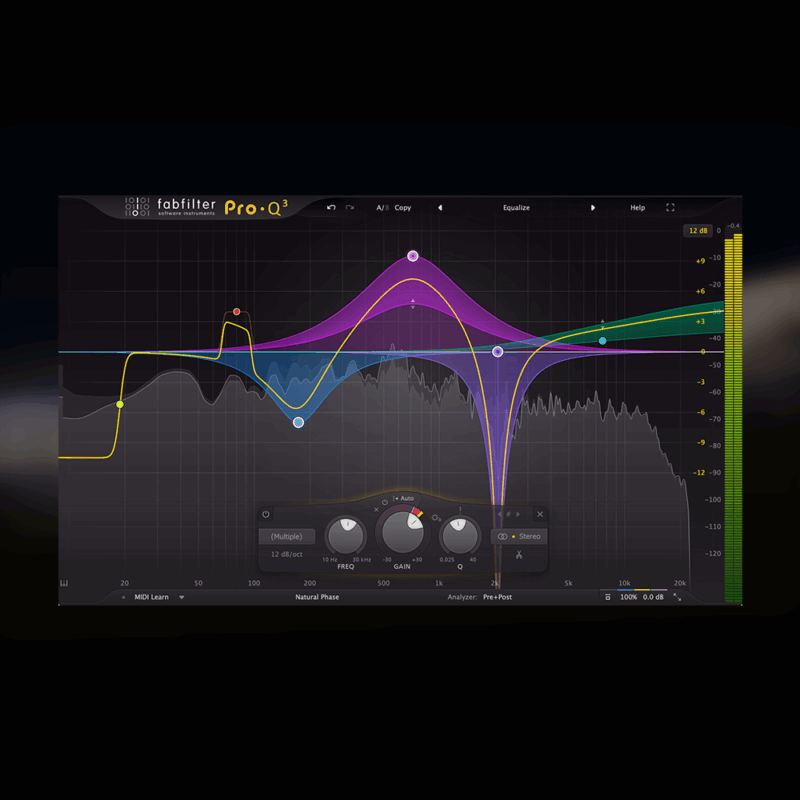
Task: Select the magenta bell band node at the peak
Action: tap(413, 256)
